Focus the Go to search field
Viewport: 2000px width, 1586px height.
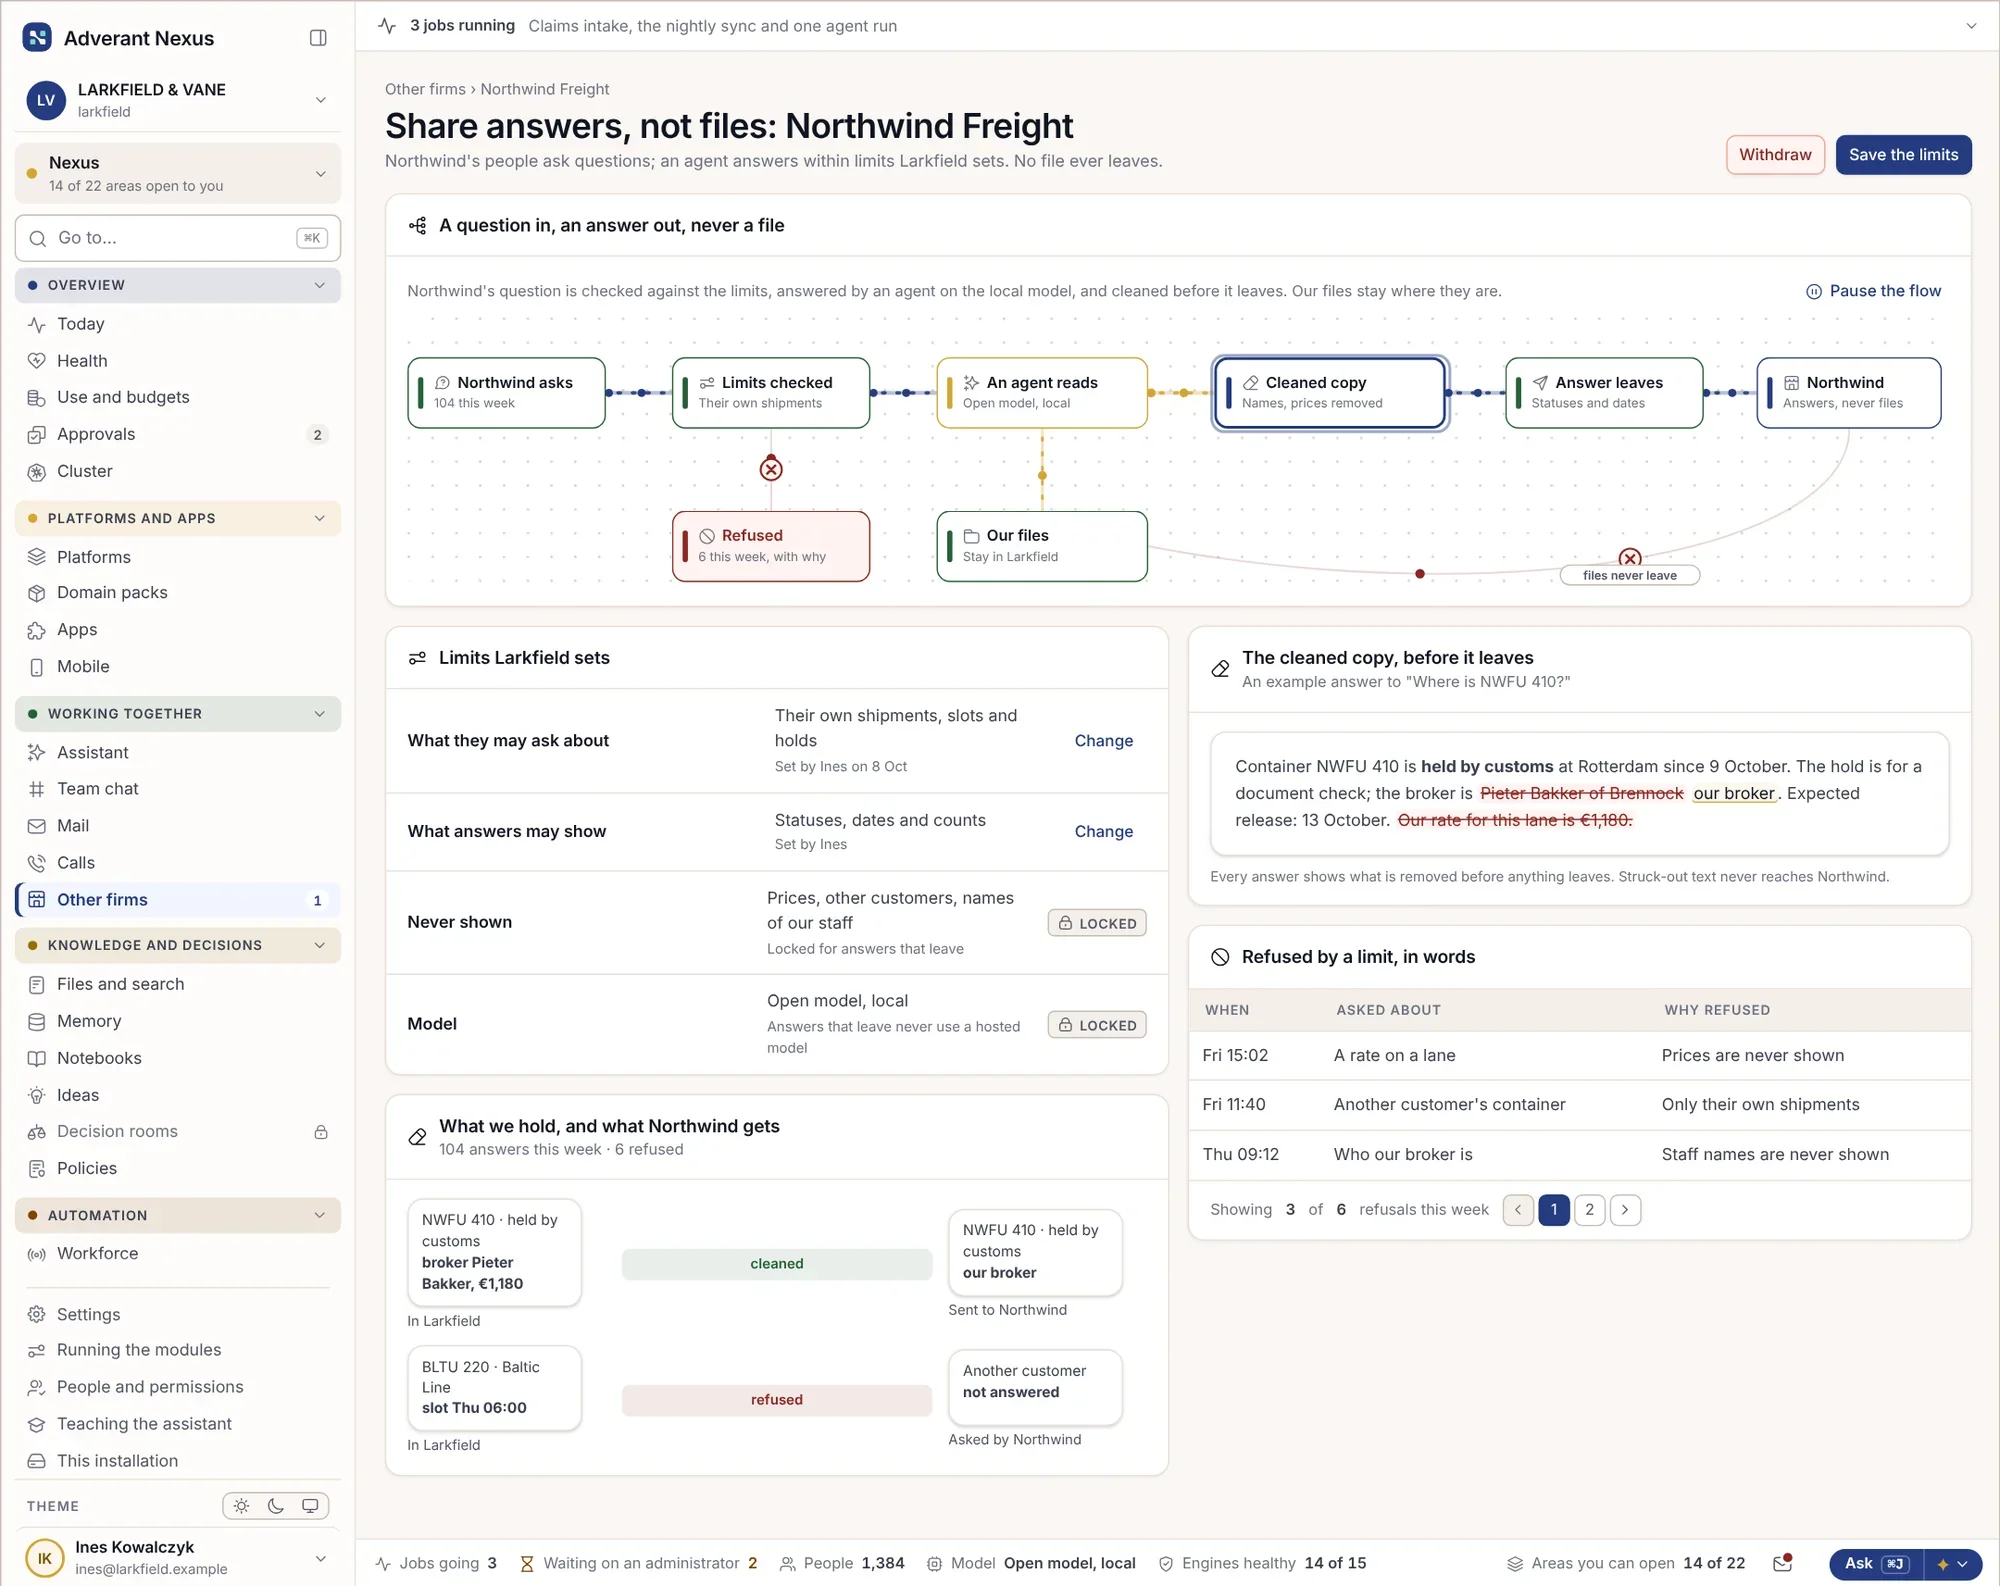(x=178, y=238)
